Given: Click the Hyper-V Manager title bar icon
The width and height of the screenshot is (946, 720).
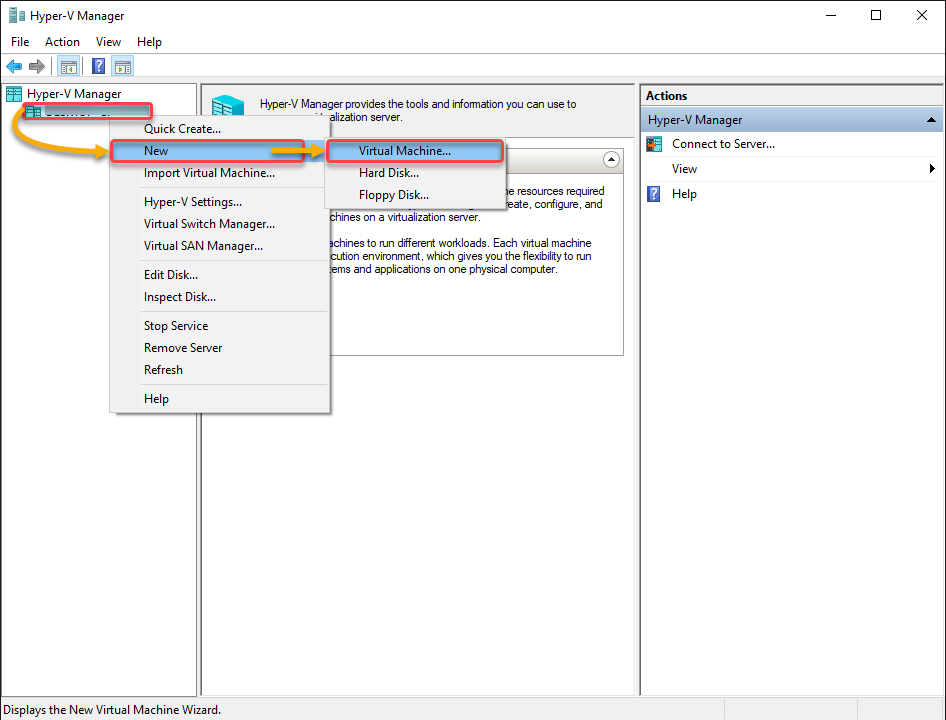Looking at the screenshot, I should (x=16, y=15).
